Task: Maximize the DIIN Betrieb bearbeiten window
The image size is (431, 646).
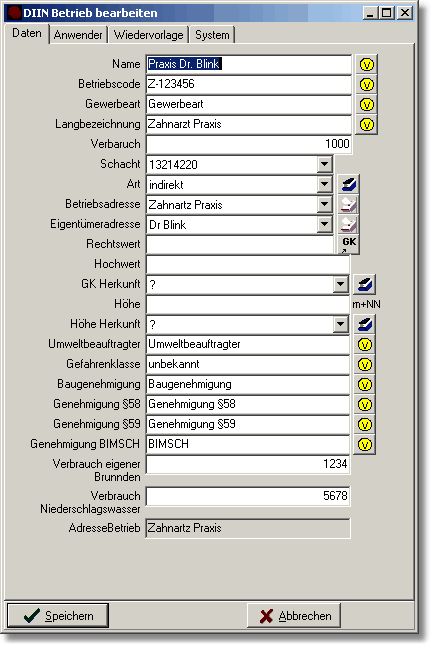Action: click(x=387, y=13)
